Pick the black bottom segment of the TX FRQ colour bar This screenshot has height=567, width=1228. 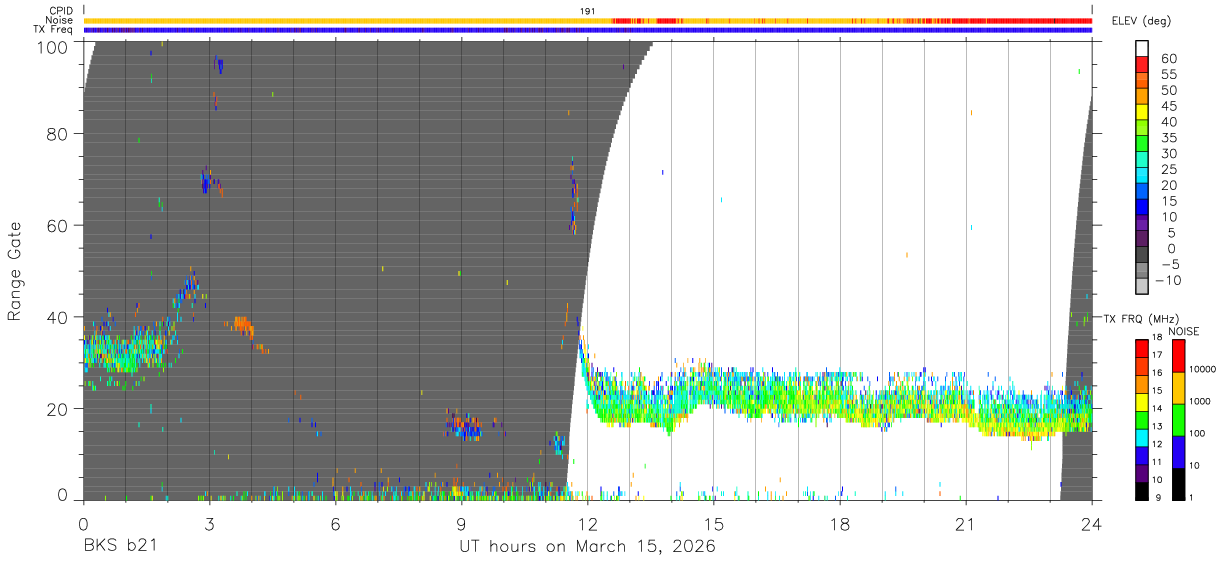click(1142, 491)
